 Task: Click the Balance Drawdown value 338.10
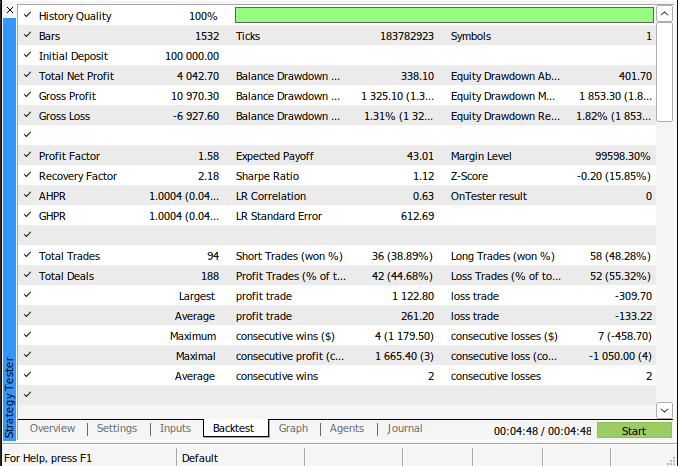417,76
